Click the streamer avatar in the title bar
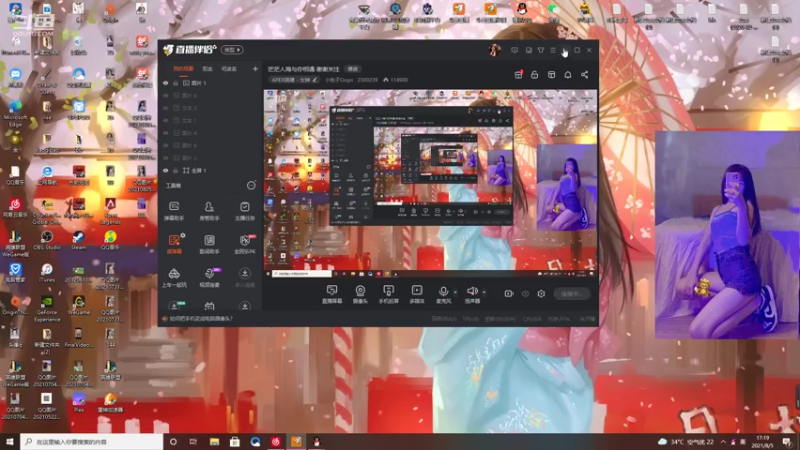 coord(494,49)
